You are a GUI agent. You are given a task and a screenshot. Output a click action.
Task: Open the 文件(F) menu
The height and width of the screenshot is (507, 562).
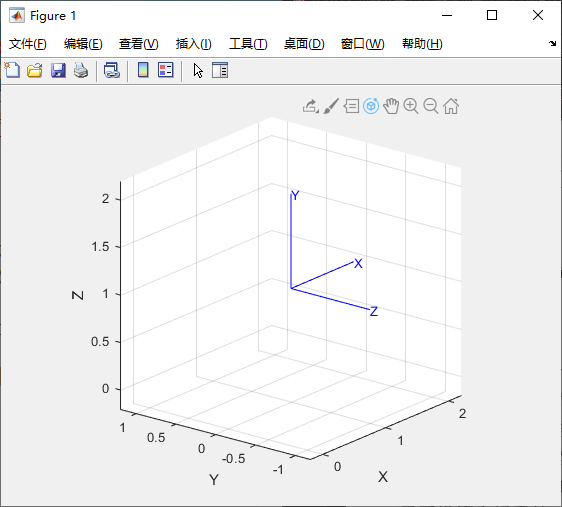[28, 44]
